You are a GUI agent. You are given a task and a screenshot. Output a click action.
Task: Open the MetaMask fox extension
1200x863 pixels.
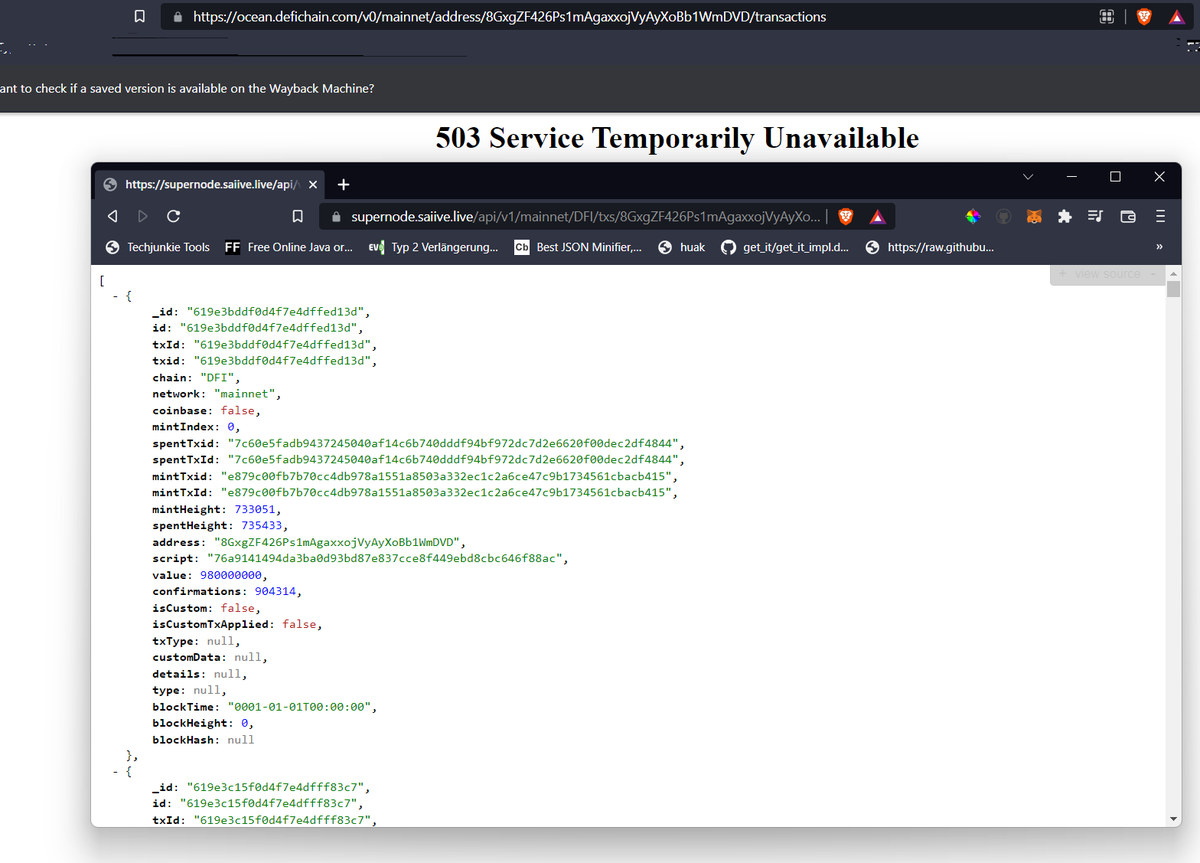[1035, 216]
